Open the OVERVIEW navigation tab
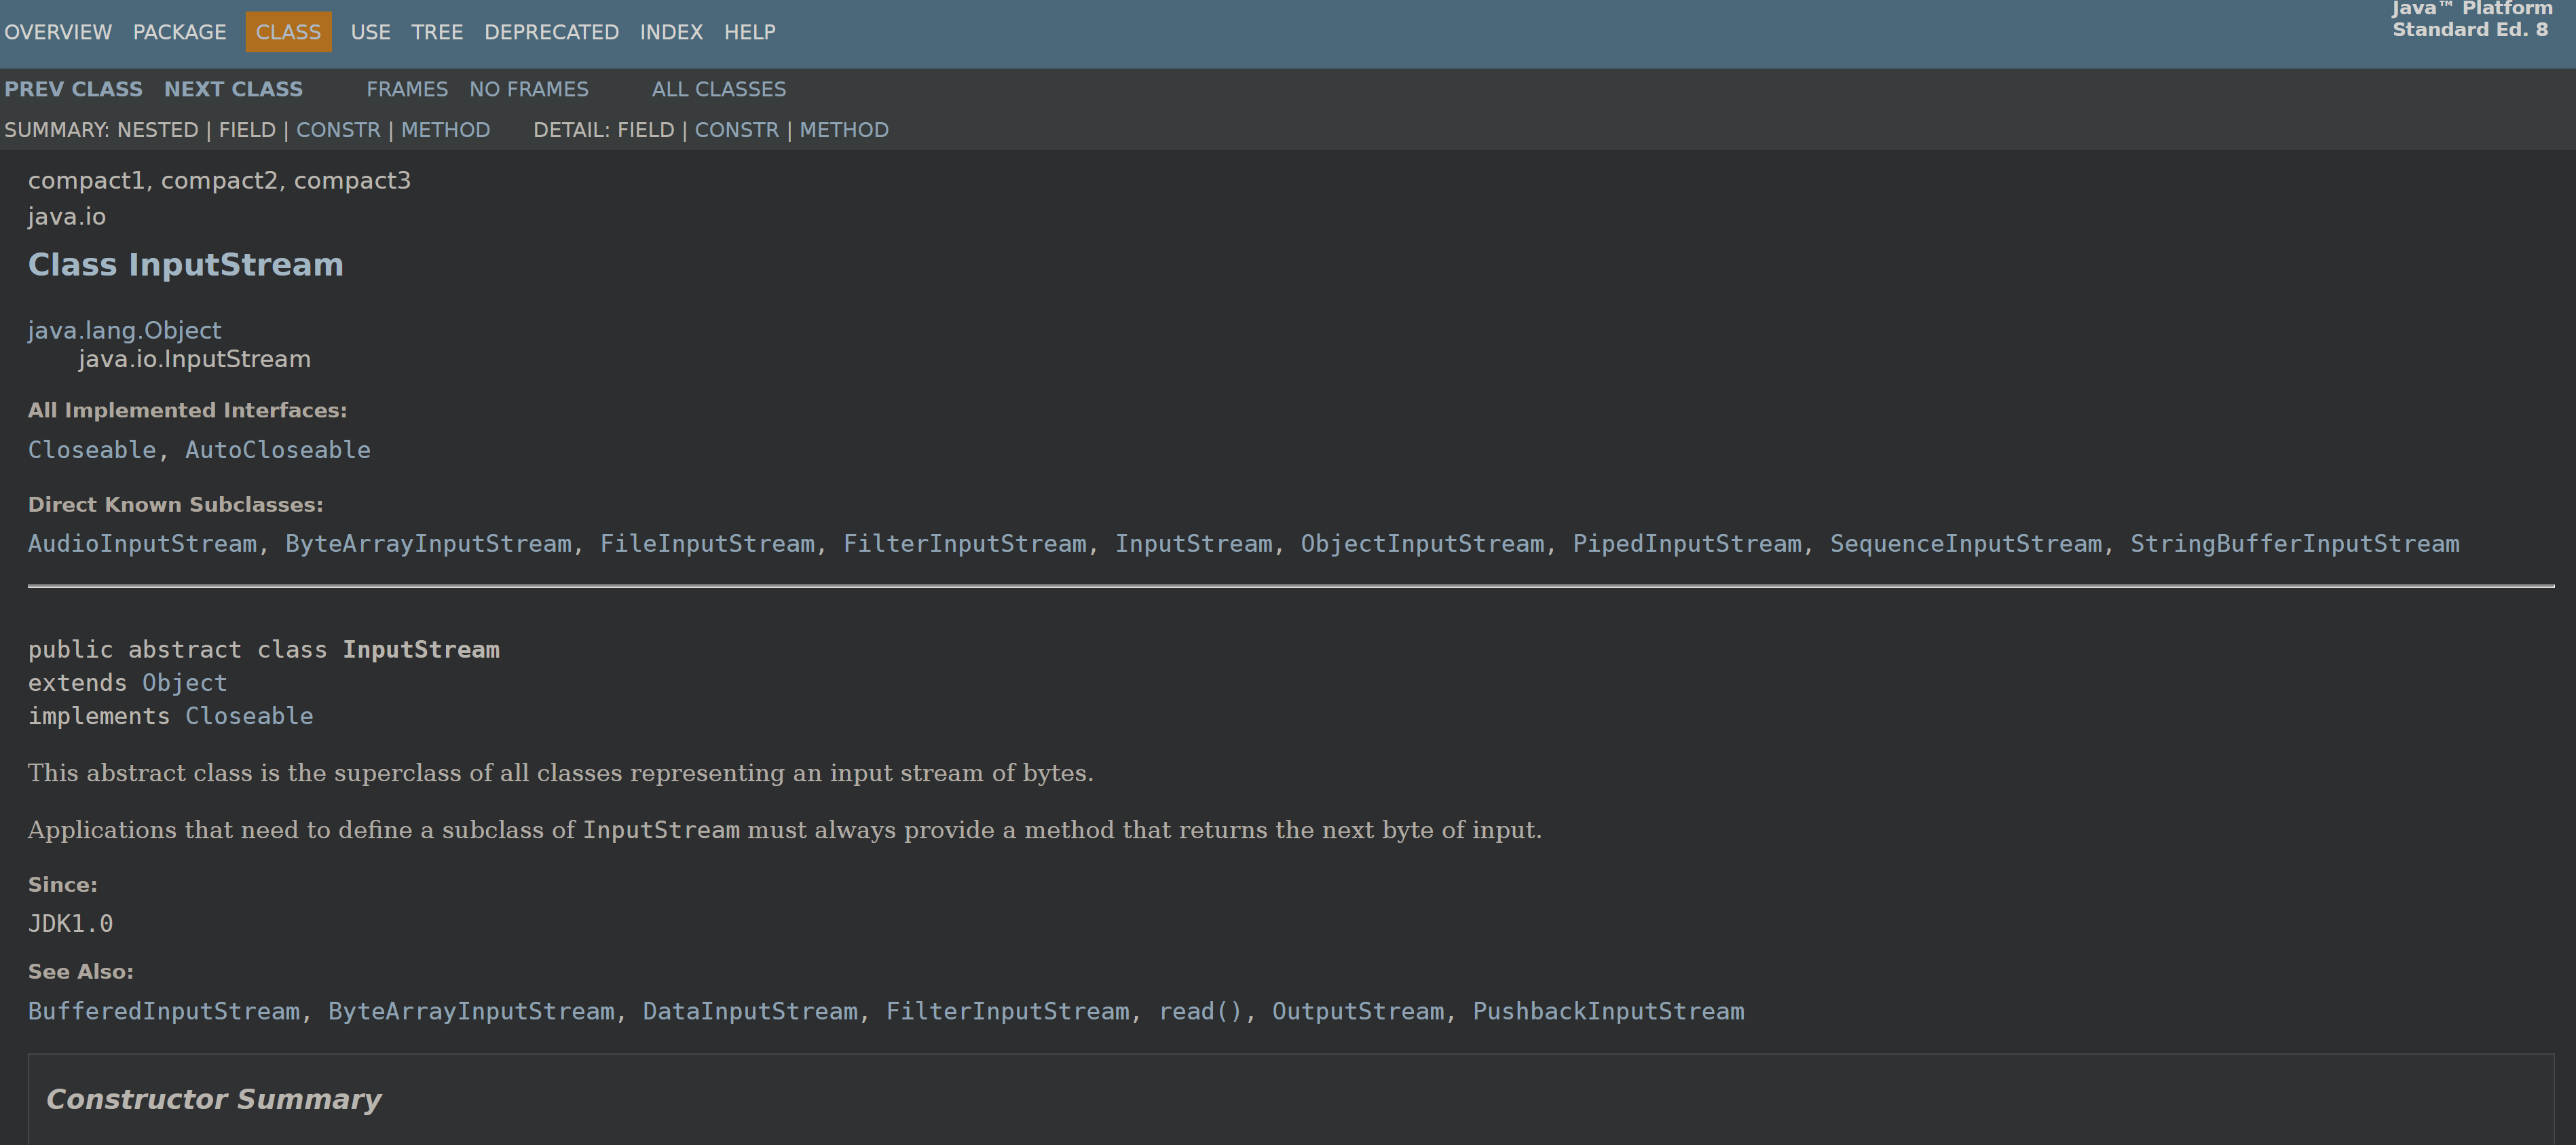Viewport: 2576px width, 1145px height. pyautogui.click(x=58, y=32)
